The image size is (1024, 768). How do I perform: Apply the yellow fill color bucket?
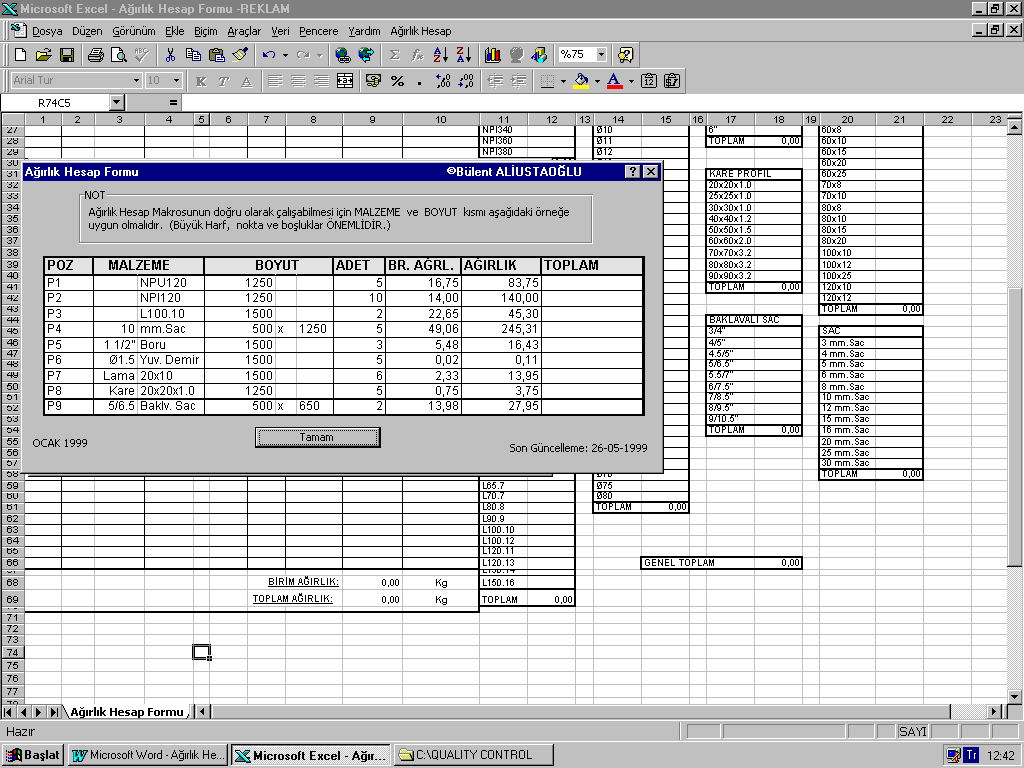click(x=580, y=81)
